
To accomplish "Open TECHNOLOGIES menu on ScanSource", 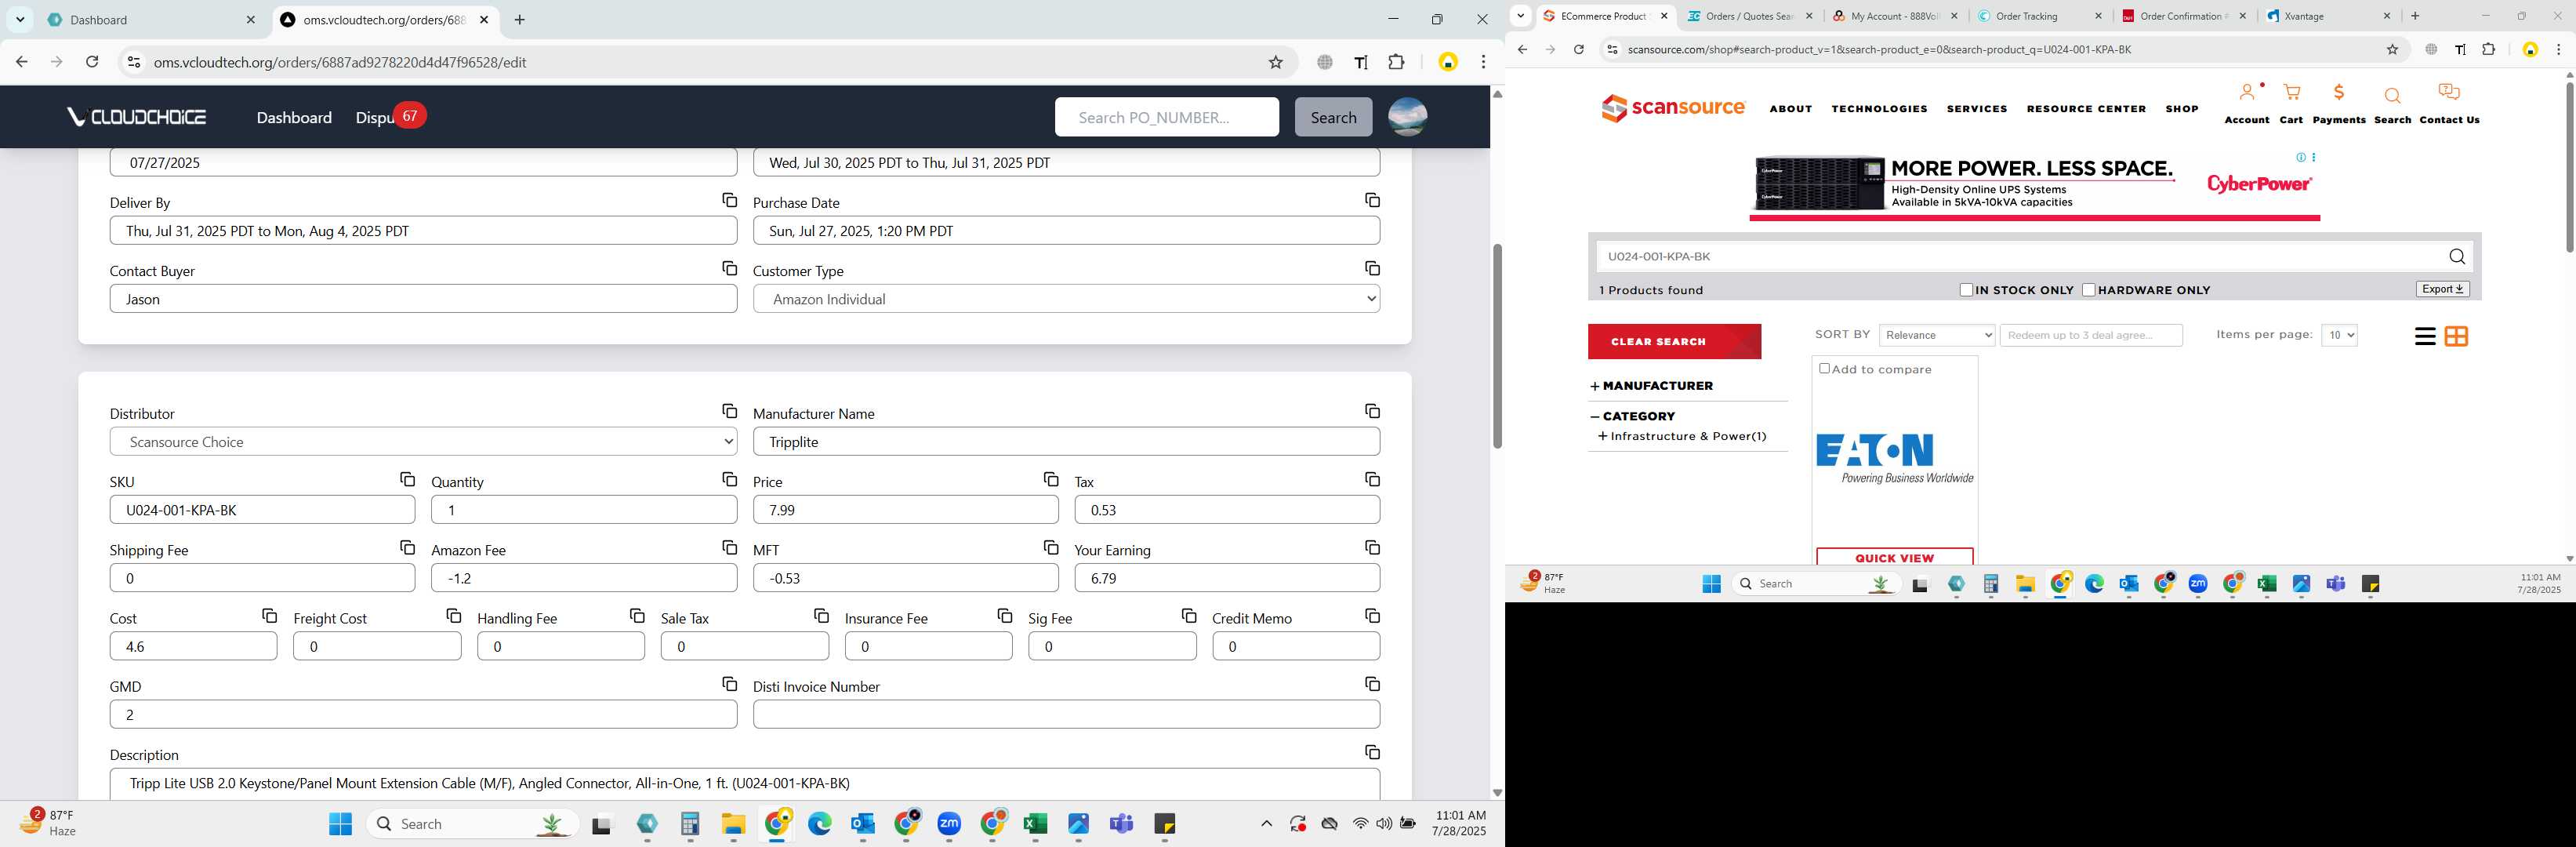I will 1879,109.
